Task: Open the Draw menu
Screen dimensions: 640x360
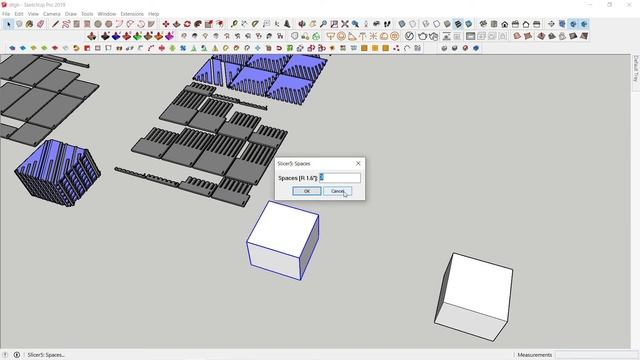Action: click(x=71, y=14)
